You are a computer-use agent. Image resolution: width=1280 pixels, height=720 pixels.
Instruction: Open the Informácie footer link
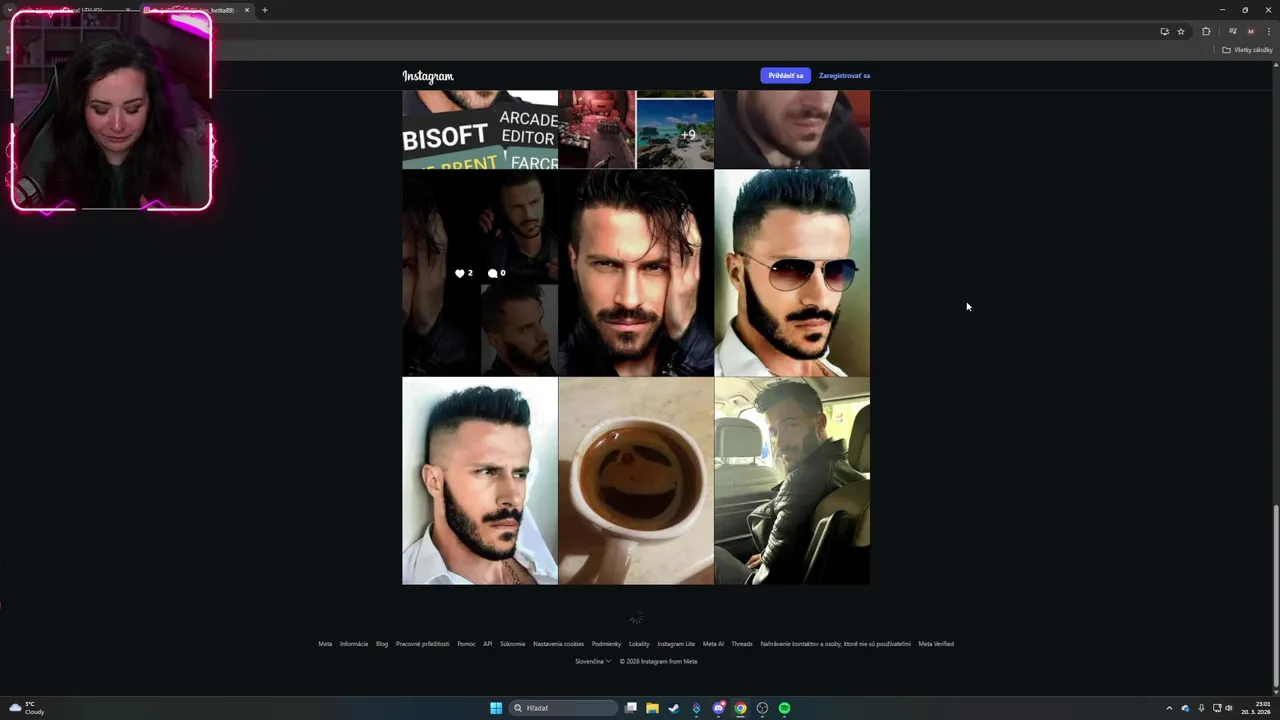tap(354, 644)
